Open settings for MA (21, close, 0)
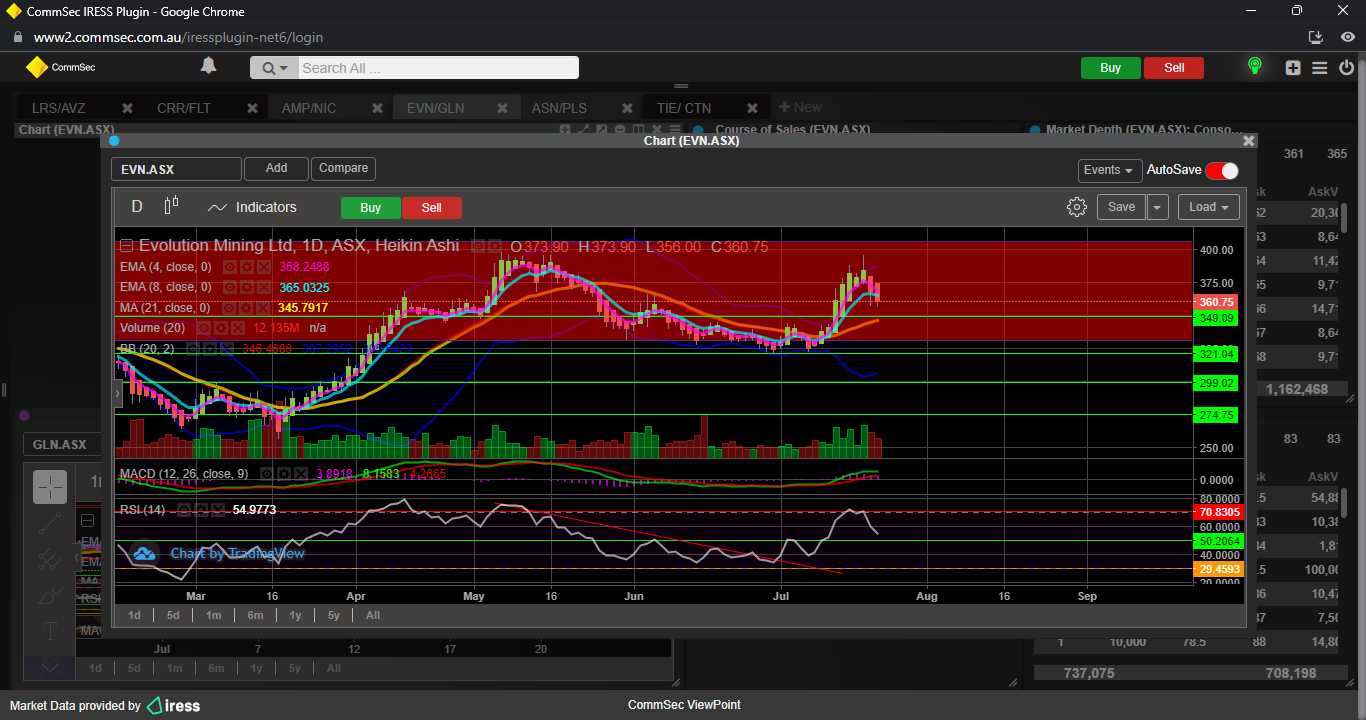 click(246, 307)
